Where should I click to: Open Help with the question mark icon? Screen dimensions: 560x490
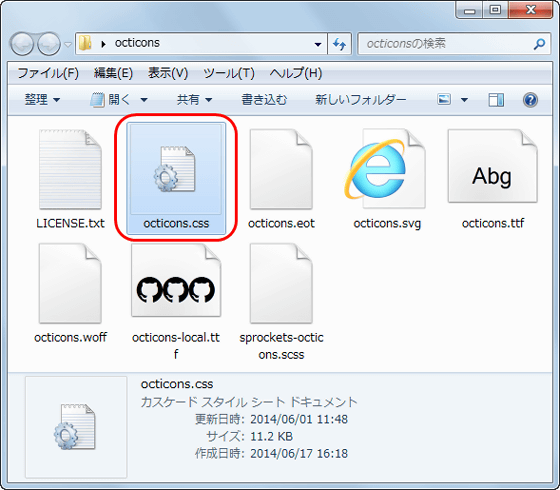tap(530, 100)
